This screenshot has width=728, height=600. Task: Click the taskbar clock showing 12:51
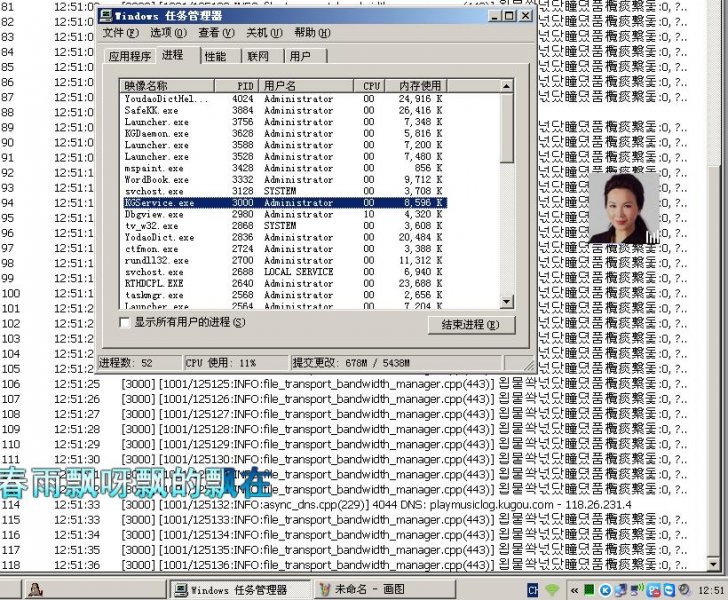(x=711, y=590)
